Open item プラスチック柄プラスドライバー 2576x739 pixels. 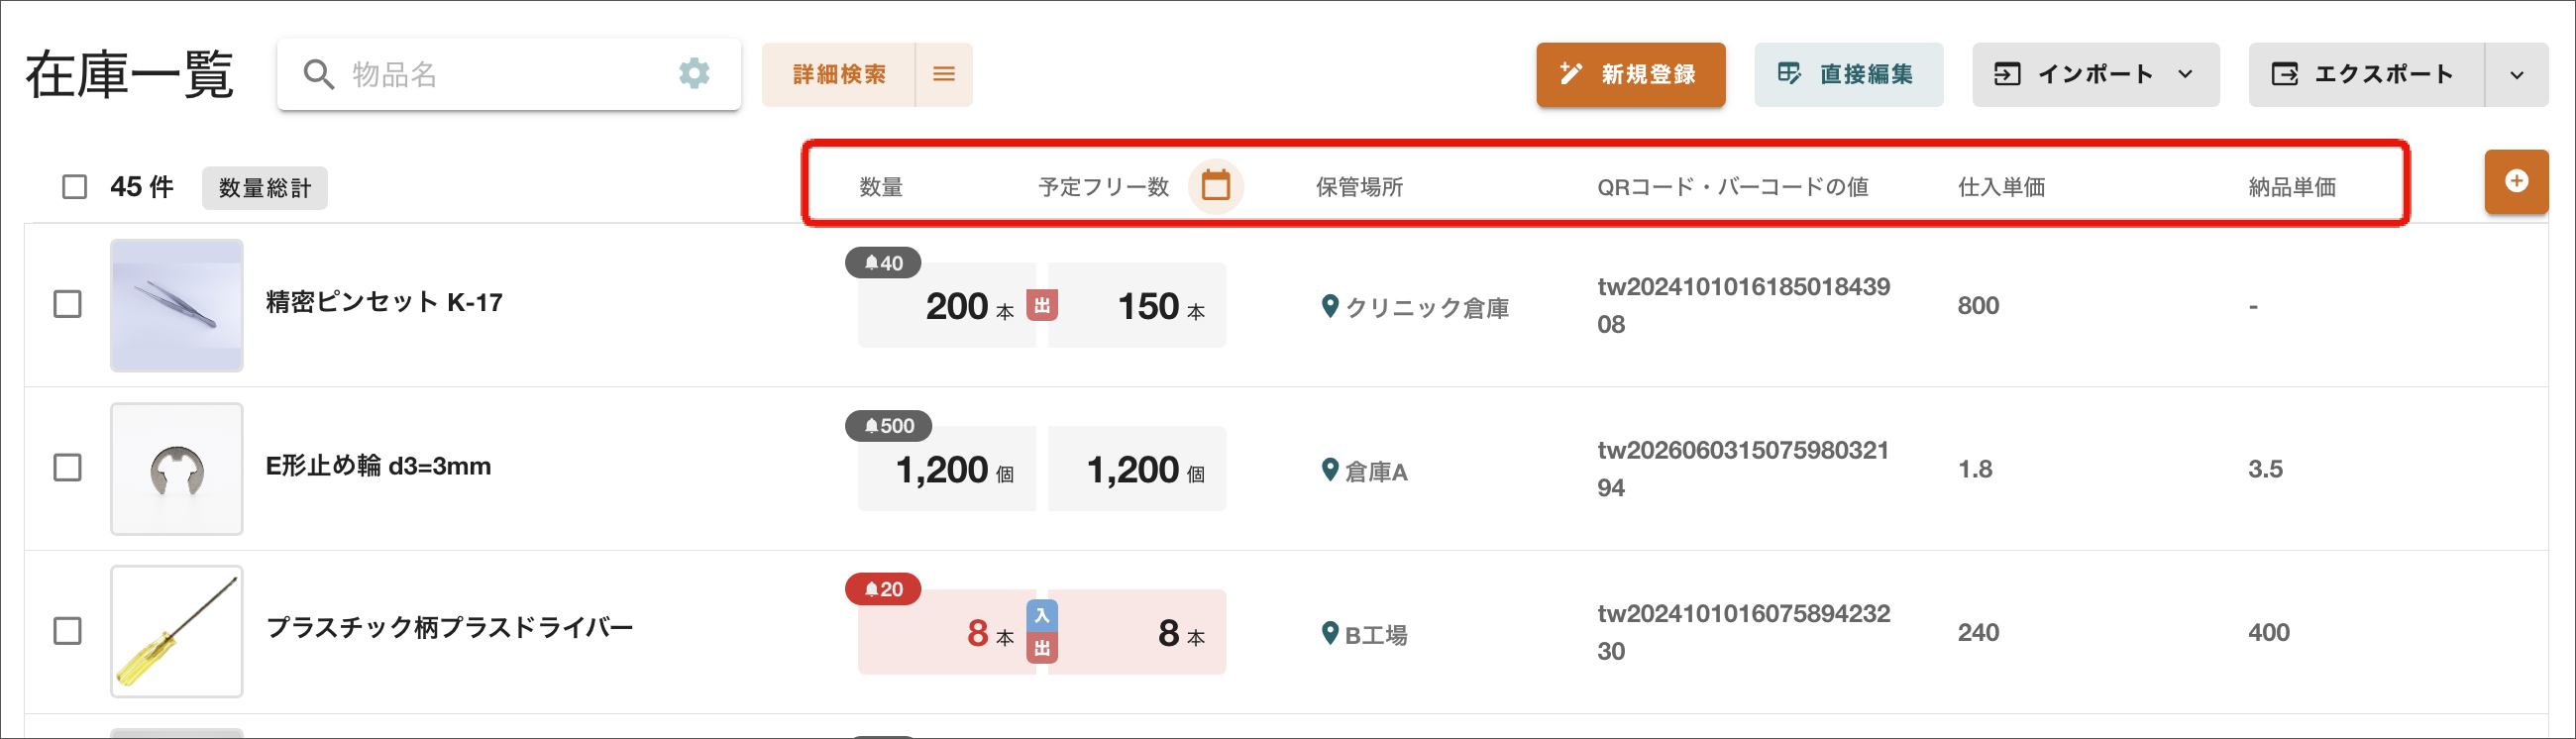[x=450, y=627]
